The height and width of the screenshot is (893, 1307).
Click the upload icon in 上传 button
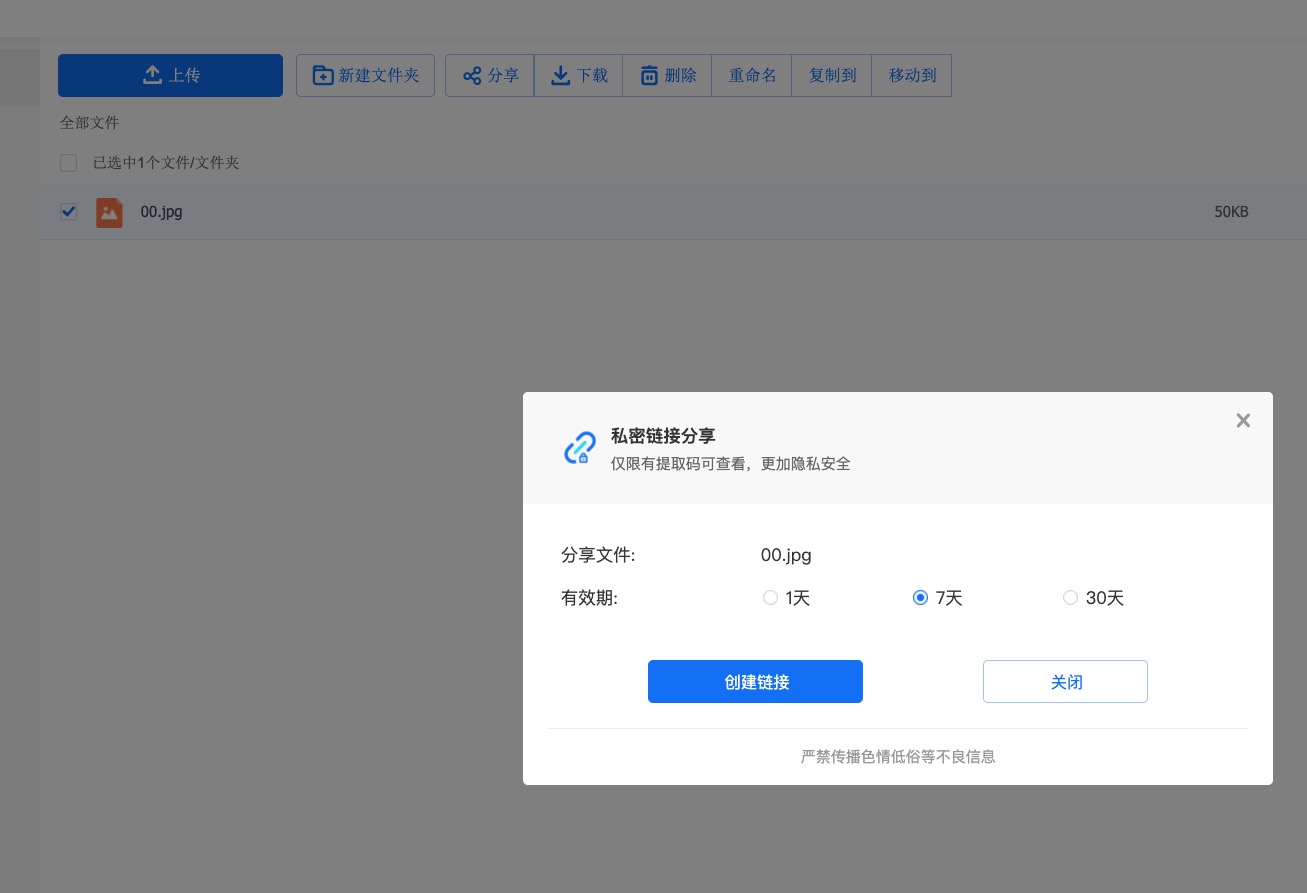click(152, 75)
